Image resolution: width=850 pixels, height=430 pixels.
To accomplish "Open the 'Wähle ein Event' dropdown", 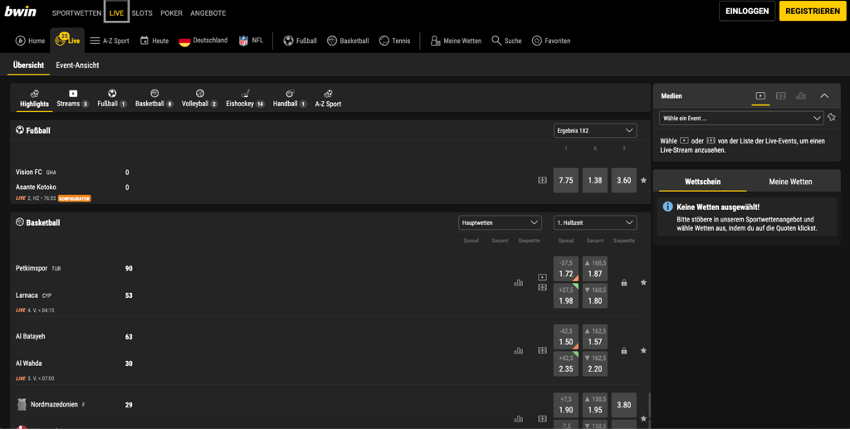I will (740, 118).
